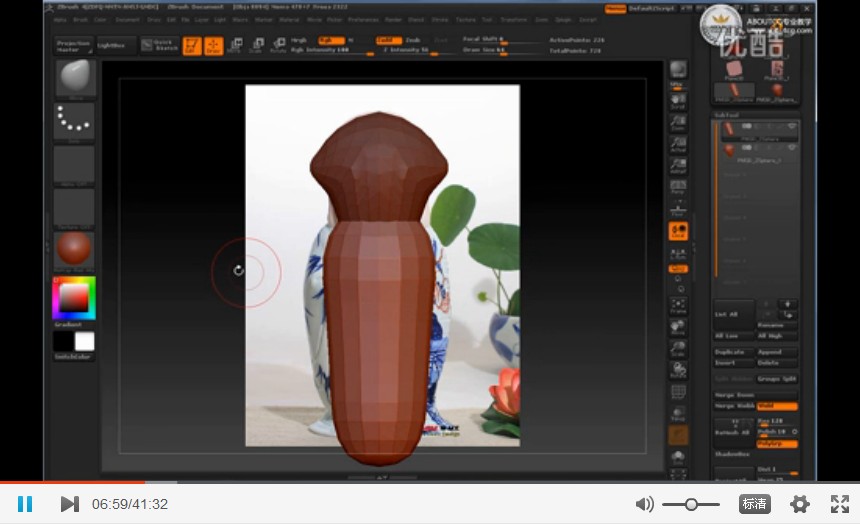Open video quality 标清 dropdown
Screen dimensions: 860x524
pyautogui.click(x=754, y=504)
